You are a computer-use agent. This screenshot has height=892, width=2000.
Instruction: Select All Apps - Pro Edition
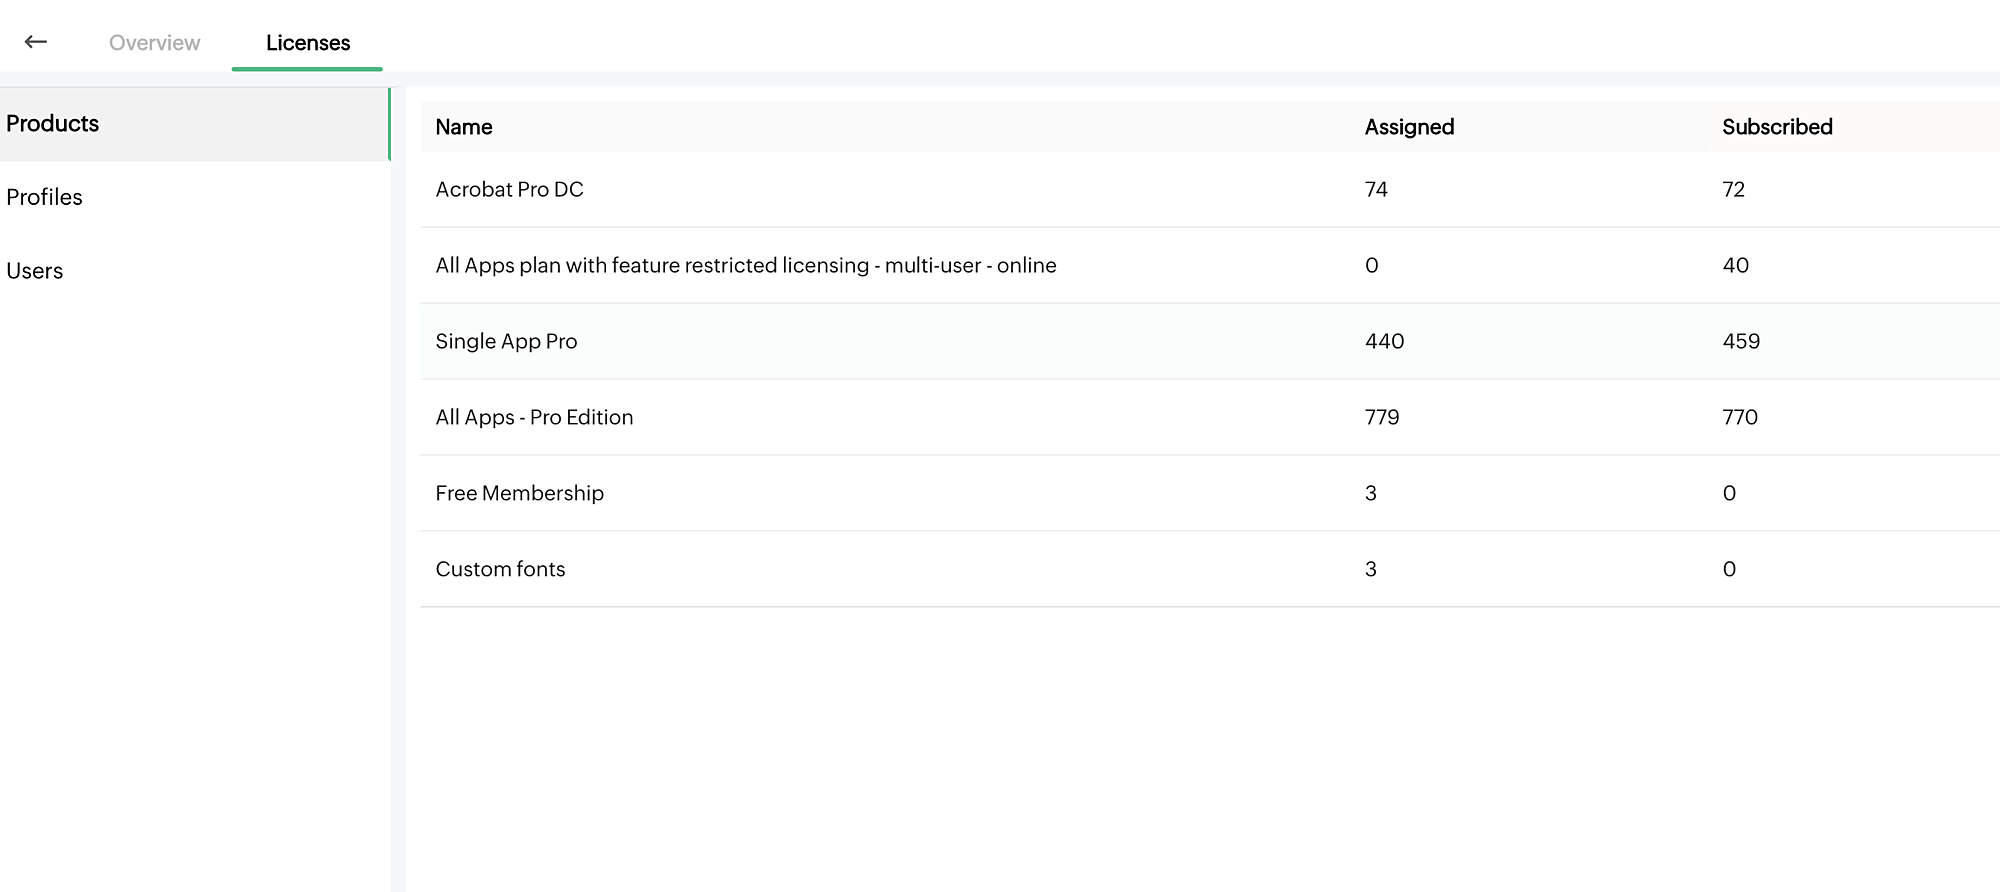535,418
